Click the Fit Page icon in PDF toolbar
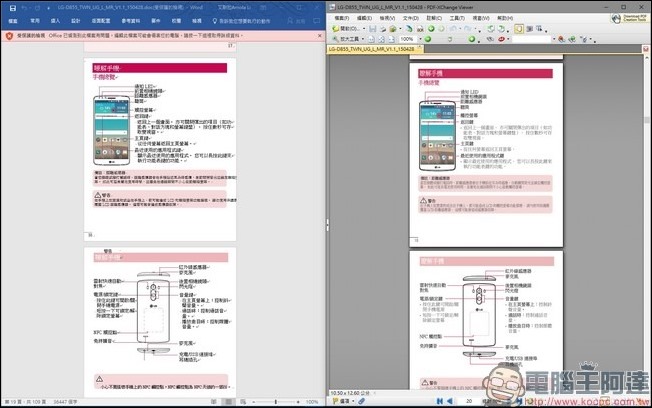This screenshot has width=652, height=408. tap(381, 39)
